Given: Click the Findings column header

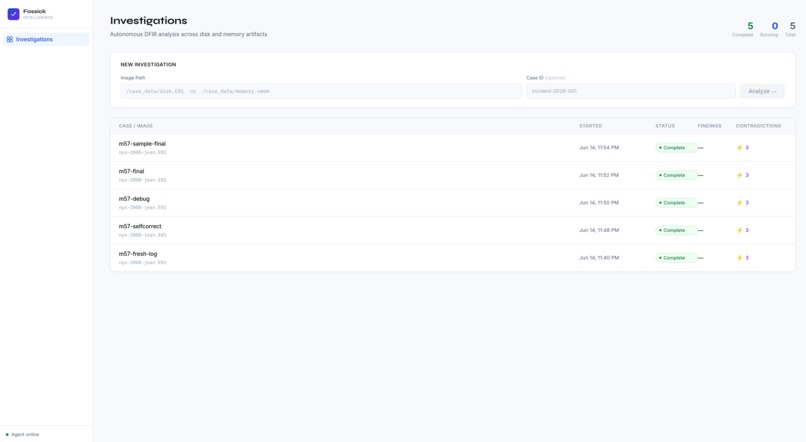Looking at the screenshot, I should point(709,126).
